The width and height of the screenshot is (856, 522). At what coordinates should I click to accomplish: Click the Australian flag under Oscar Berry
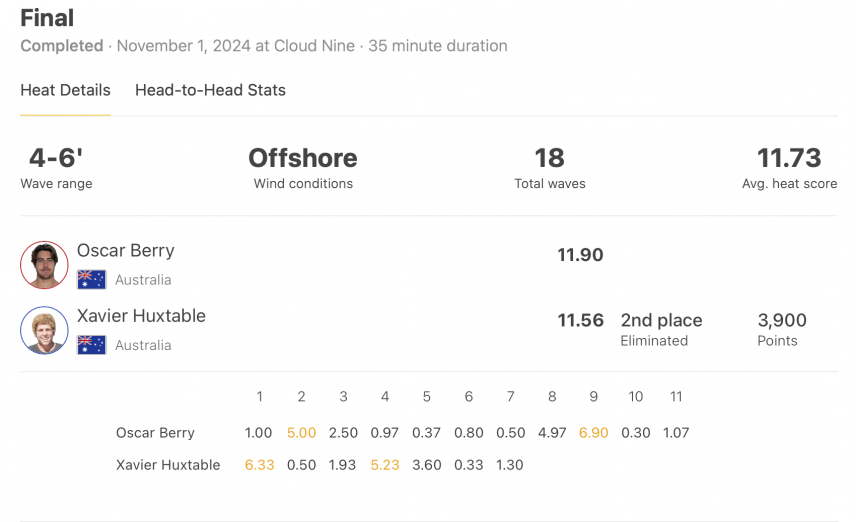[91, 280]
